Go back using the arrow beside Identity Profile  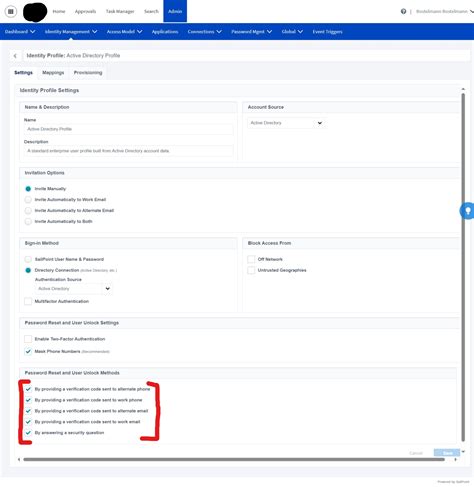click(15, 56)
